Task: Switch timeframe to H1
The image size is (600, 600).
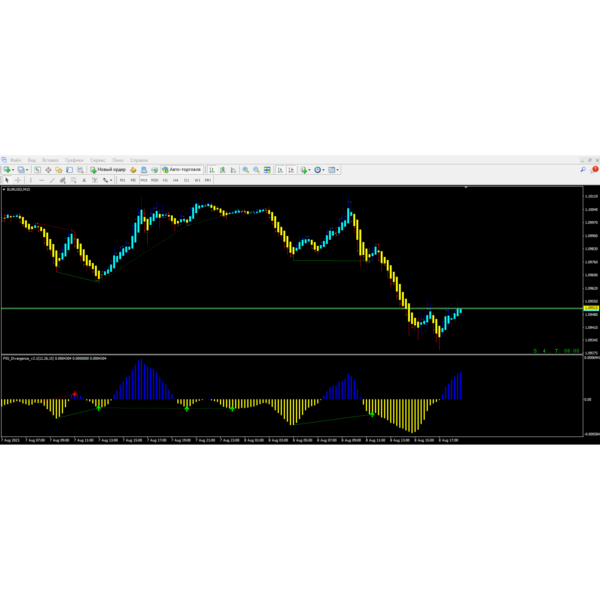Action: 165,180
